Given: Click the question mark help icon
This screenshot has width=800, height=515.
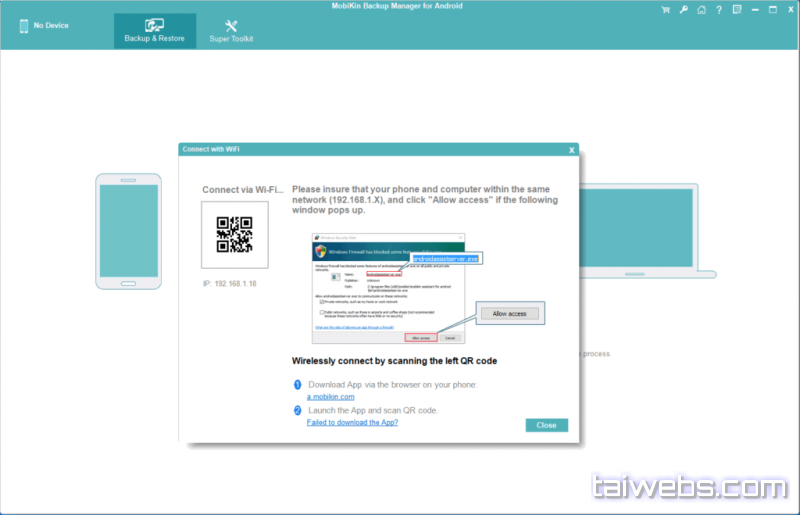Looking at the screenshot, I should [718, 10].
